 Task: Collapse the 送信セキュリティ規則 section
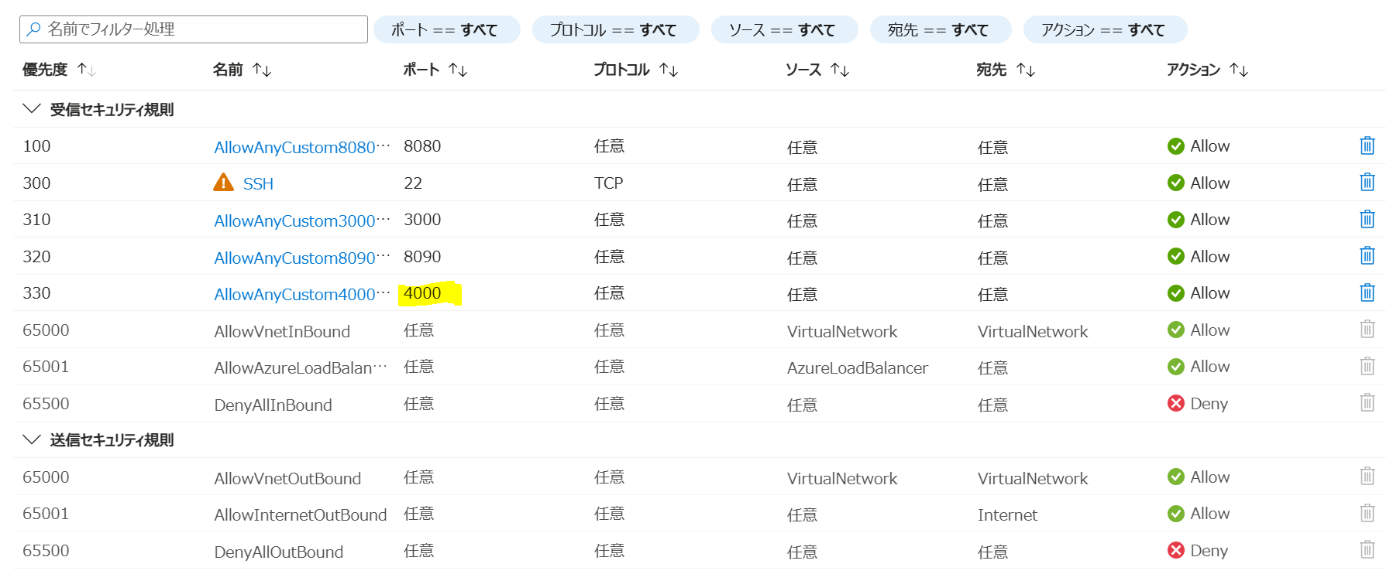point(30,440)
